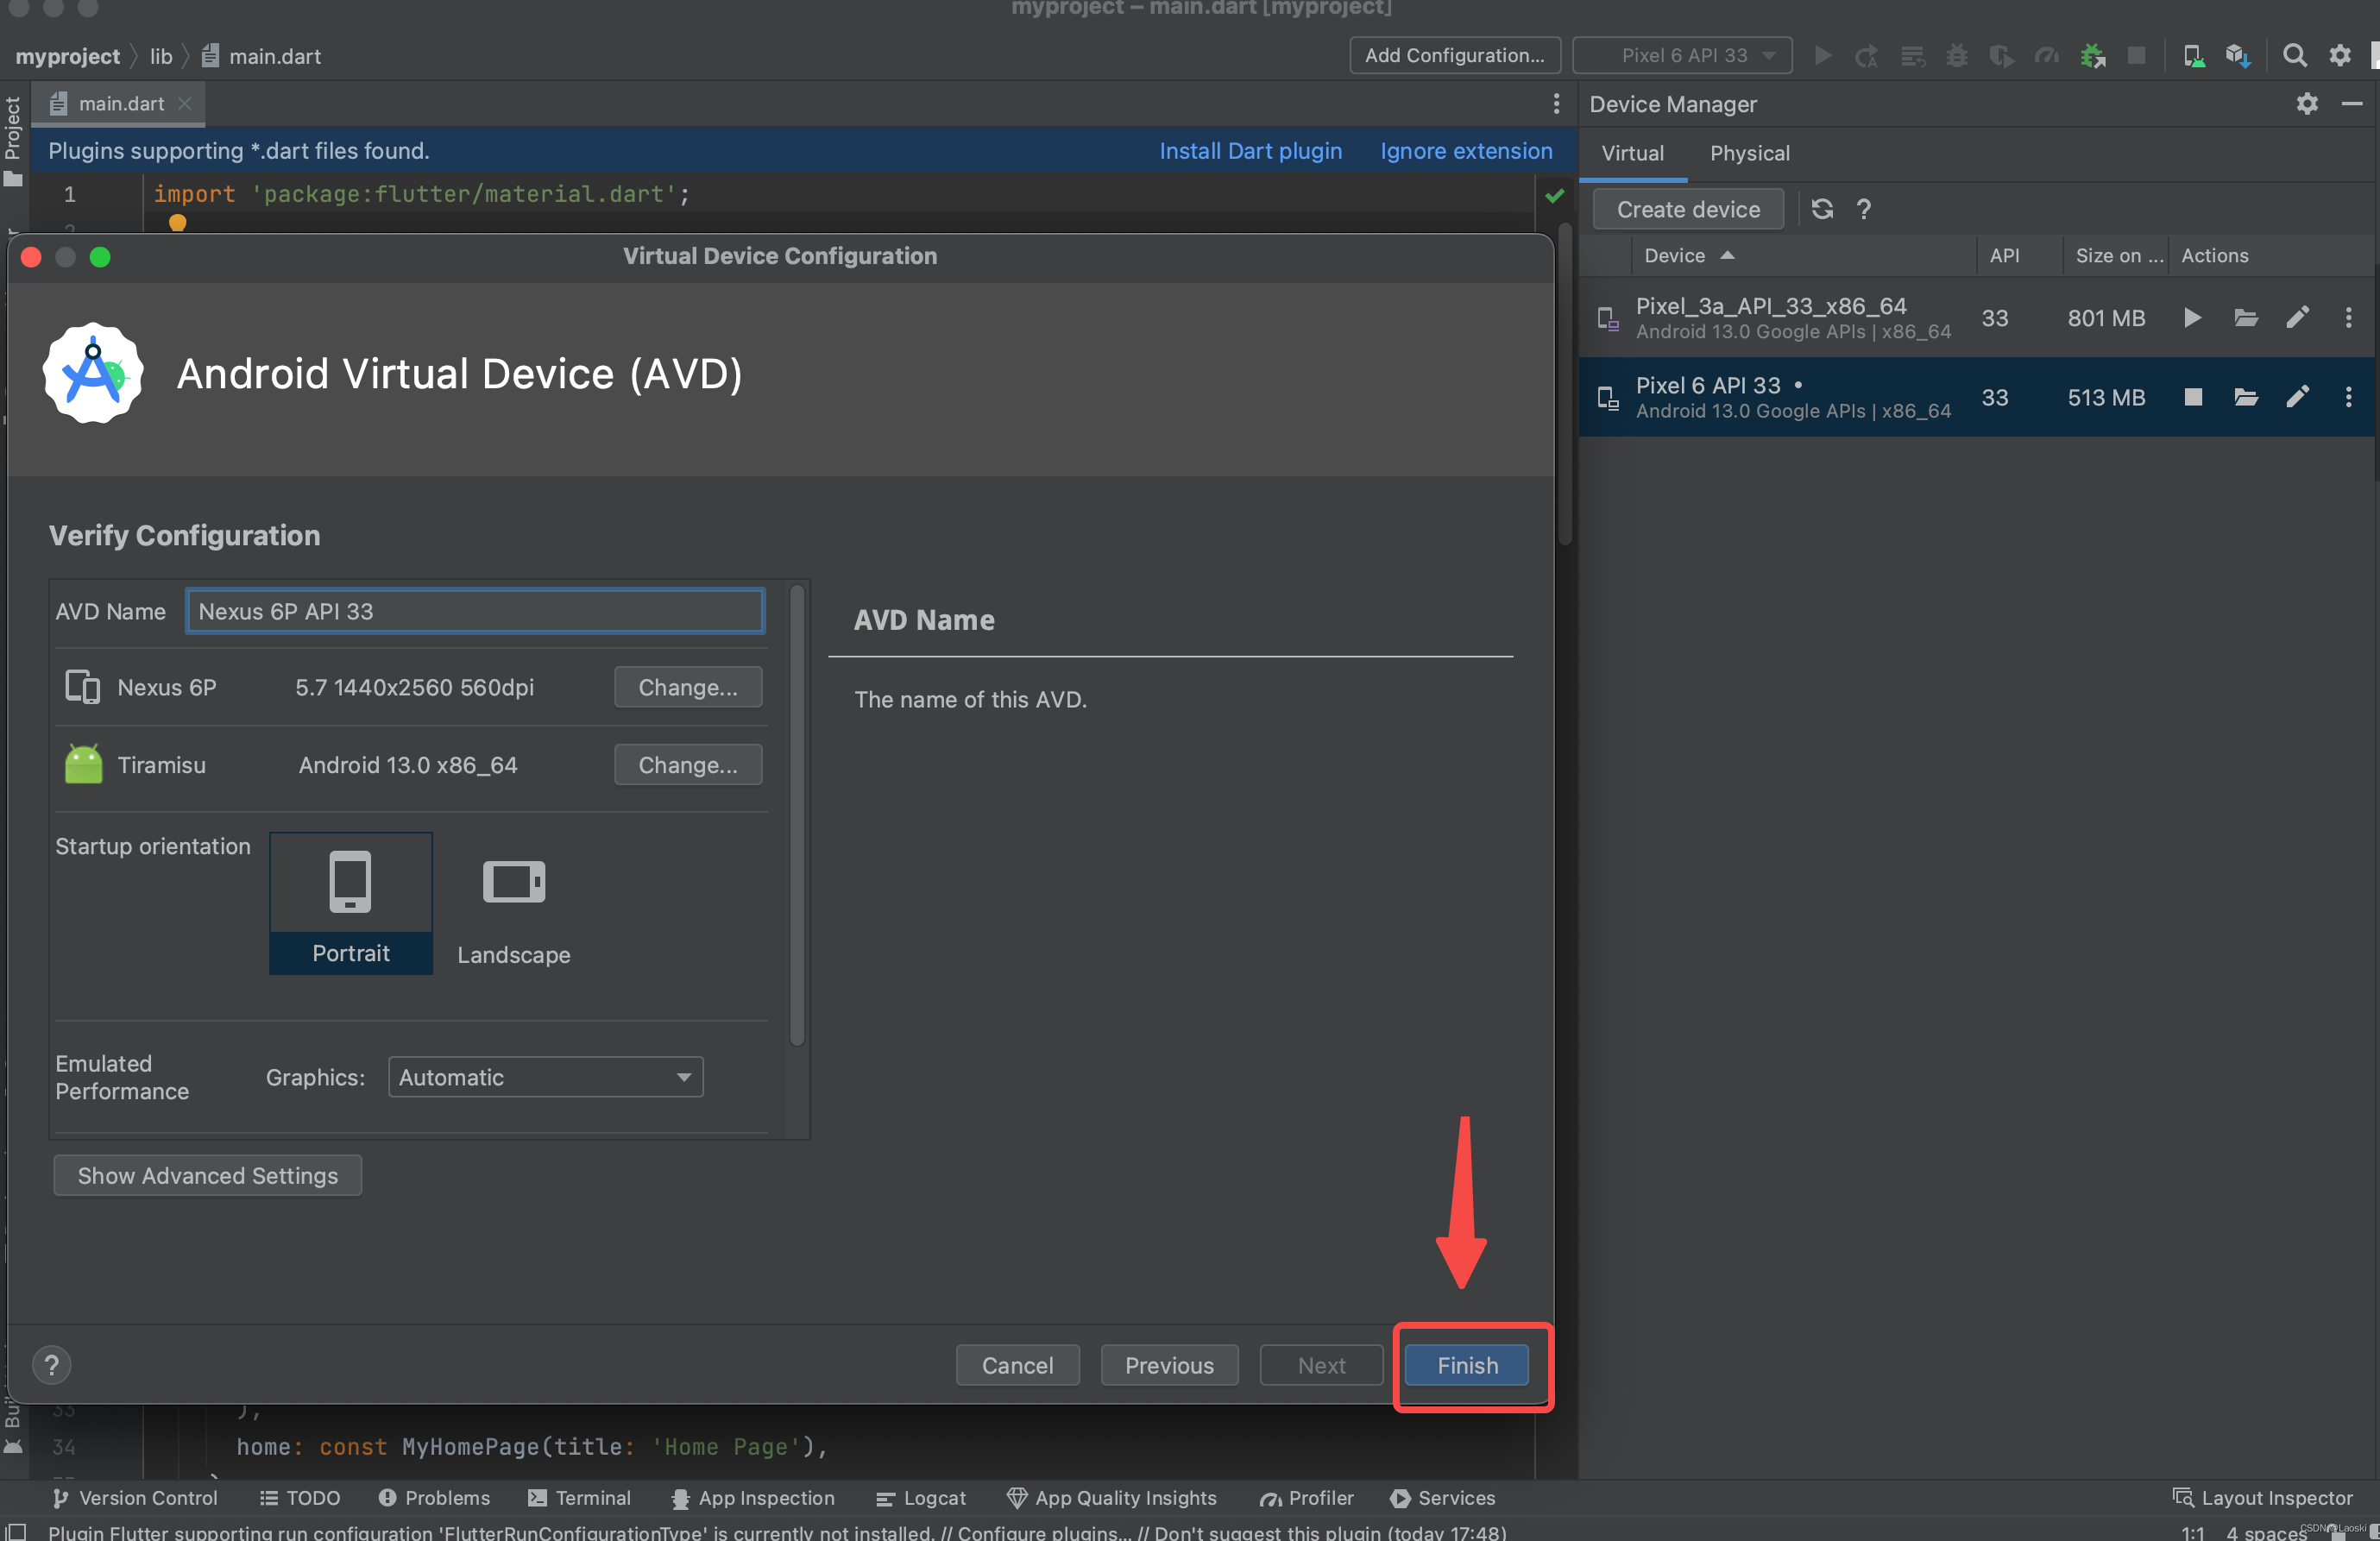Open the Graphics Automatic dropdown
The image size is (2380, 1541).
coord(545,1077)
